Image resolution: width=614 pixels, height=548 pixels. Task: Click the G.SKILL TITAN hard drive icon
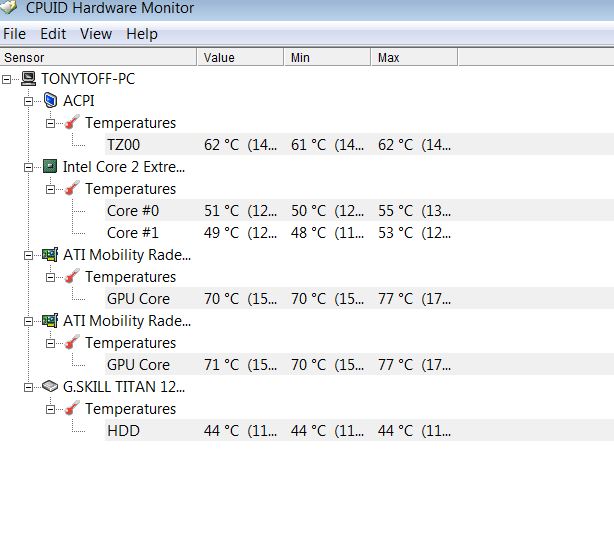coord(50,386)
